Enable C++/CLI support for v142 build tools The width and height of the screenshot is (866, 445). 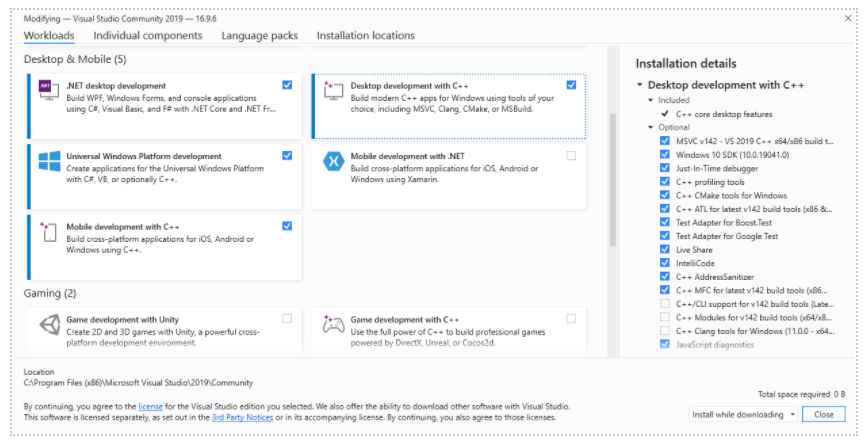click(665, 304)
